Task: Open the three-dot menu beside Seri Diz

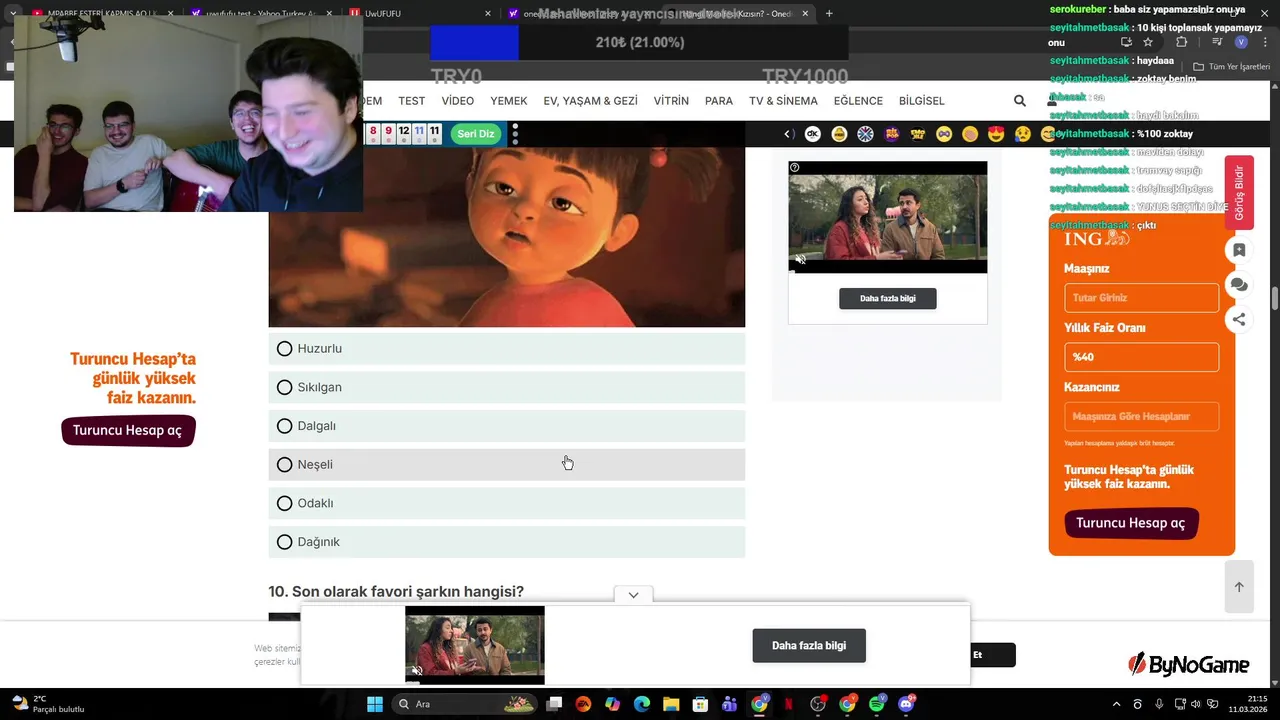Action: [x=515, y=134]
